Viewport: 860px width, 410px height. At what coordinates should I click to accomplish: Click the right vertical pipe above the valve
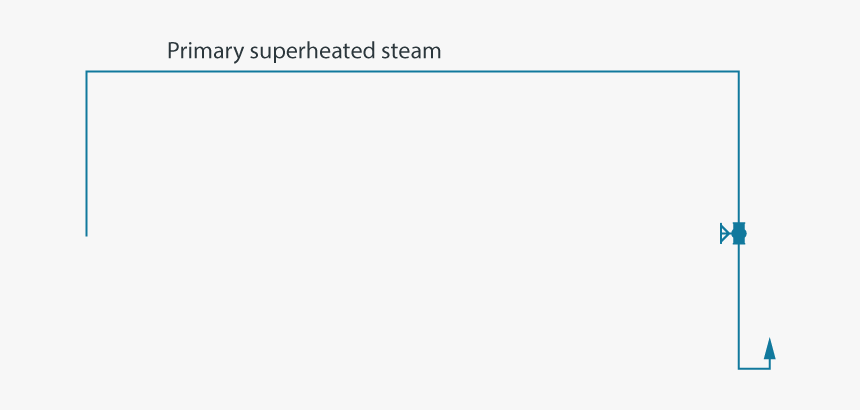click(x=739, y=146)
